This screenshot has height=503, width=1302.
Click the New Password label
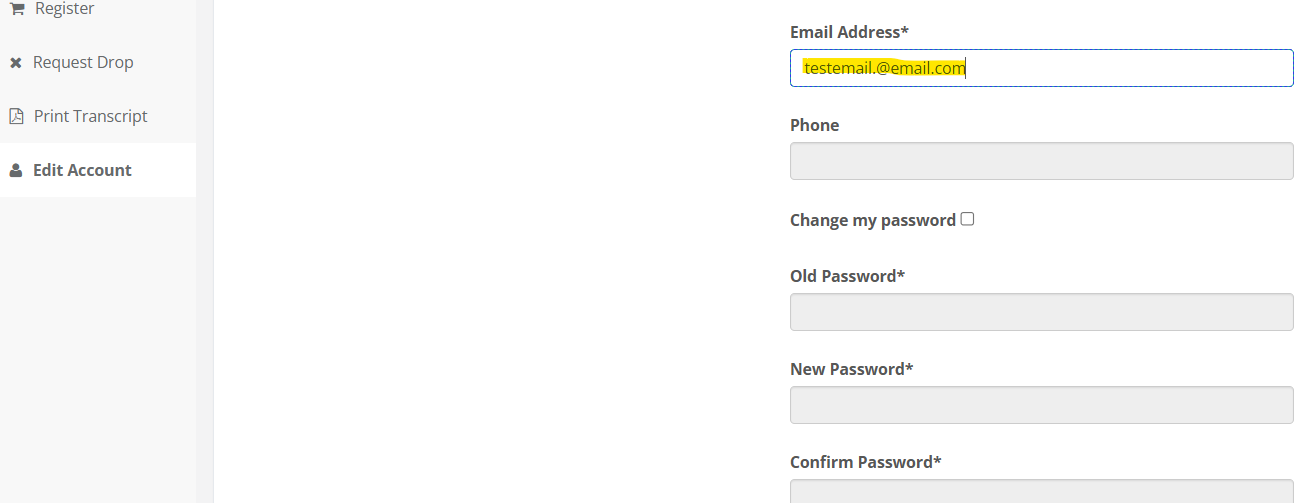pyautogui.click(x=851, y=369)
